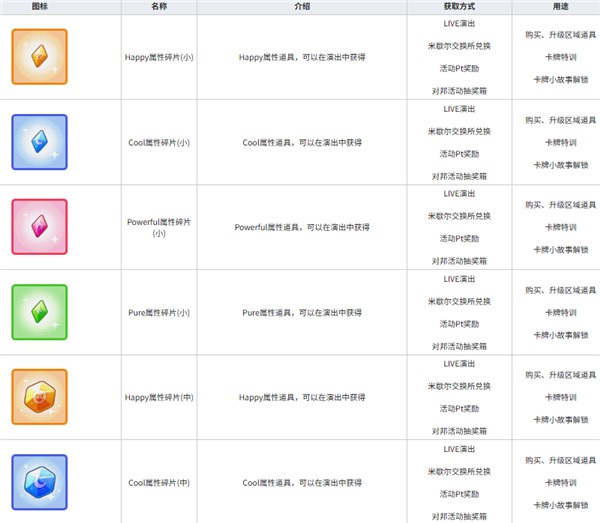The width and height of the screenshot is (600, 523).
Task: Click the small orange Happy shard icon
Action: 39,57
